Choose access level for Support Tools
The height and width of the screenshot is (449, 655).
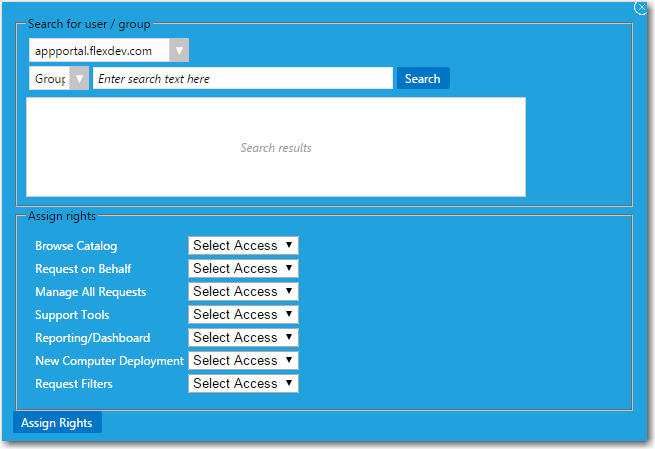243,314
